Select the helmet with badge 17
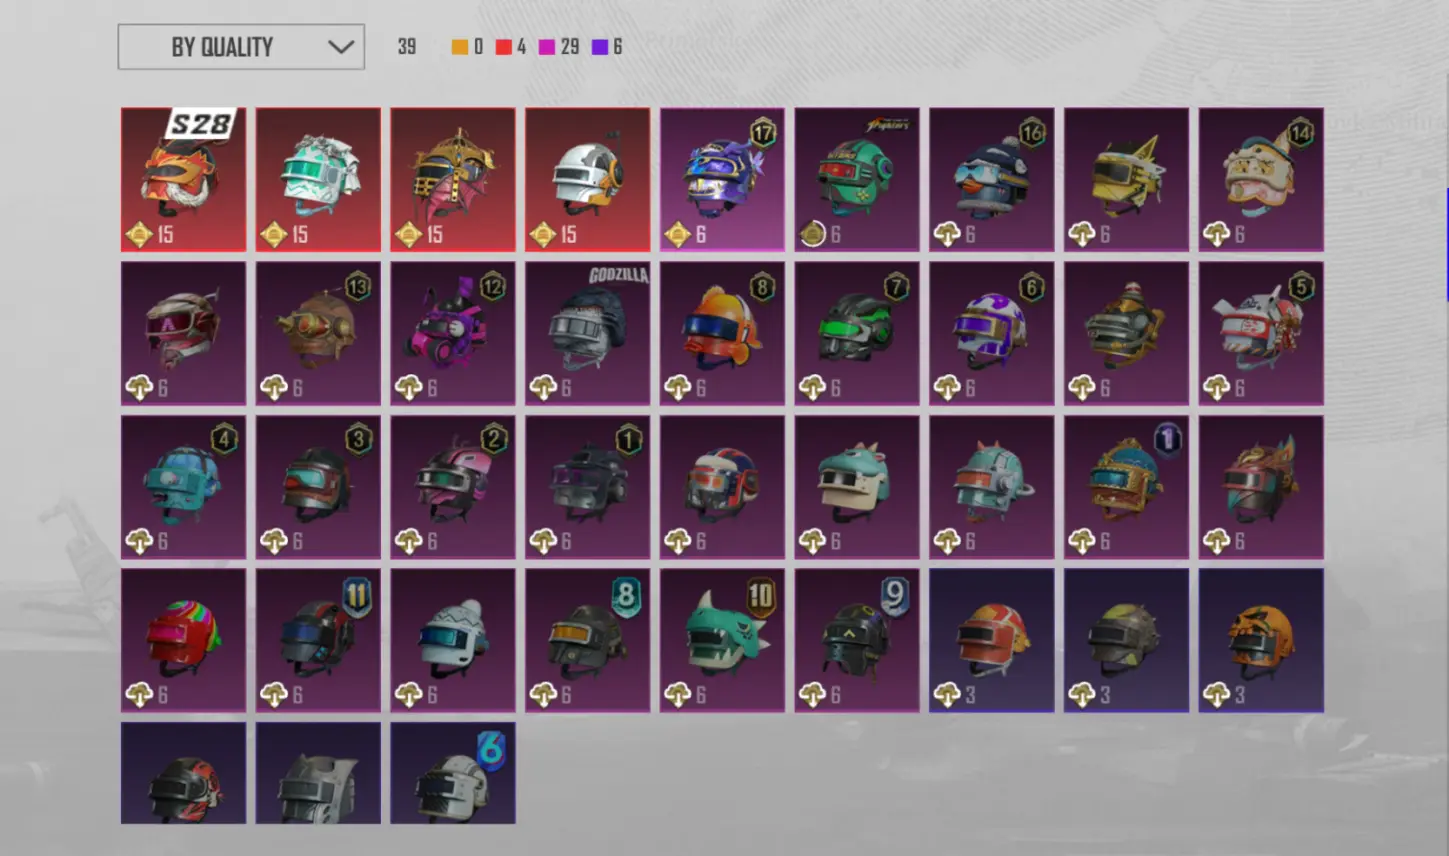 coord(722,180)
